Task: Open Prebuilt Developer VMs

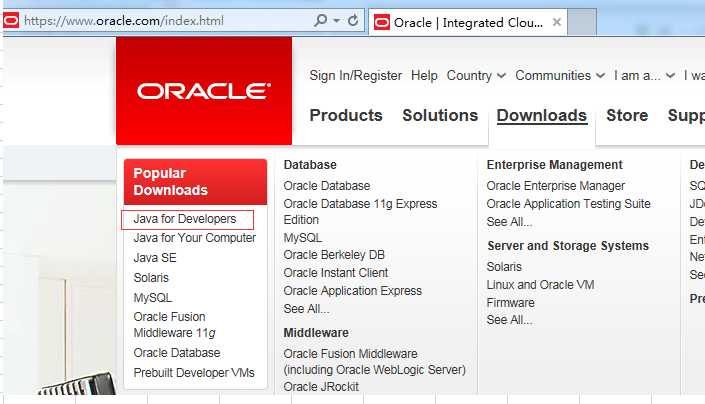Action: (194, 373)
